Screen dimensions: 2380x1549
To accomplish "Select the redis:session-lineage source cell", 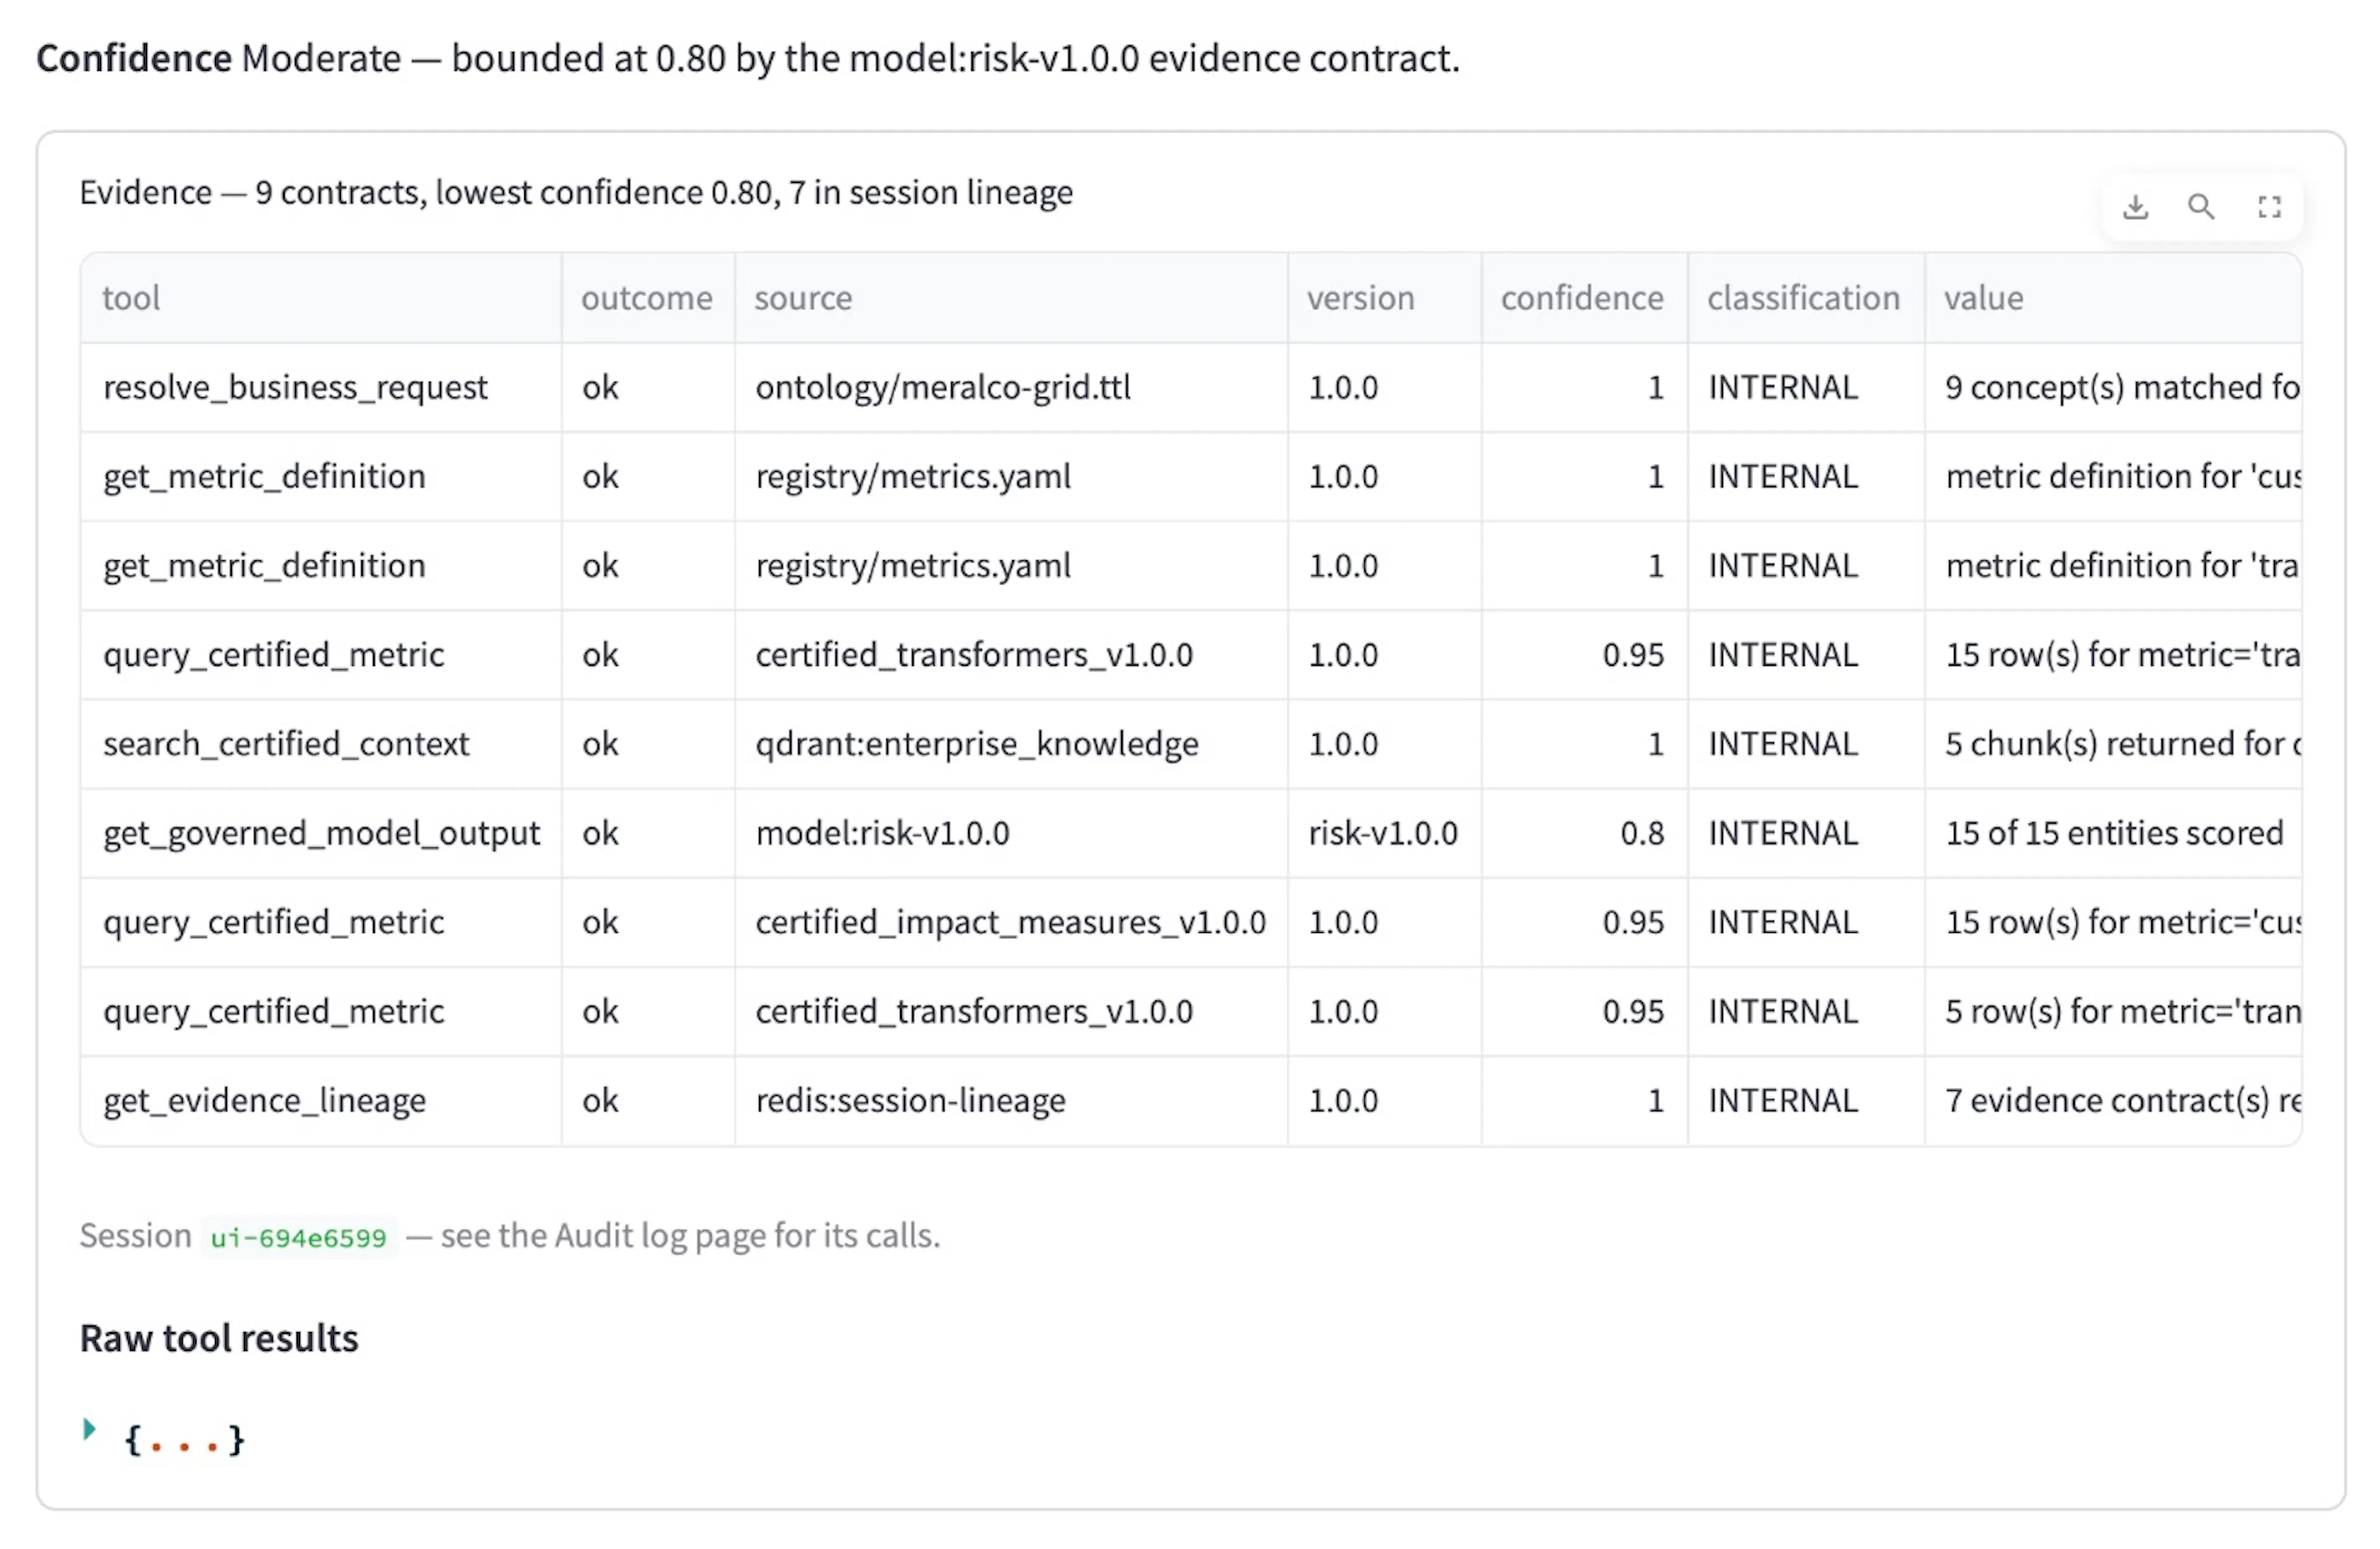I will point(1011,1101).
